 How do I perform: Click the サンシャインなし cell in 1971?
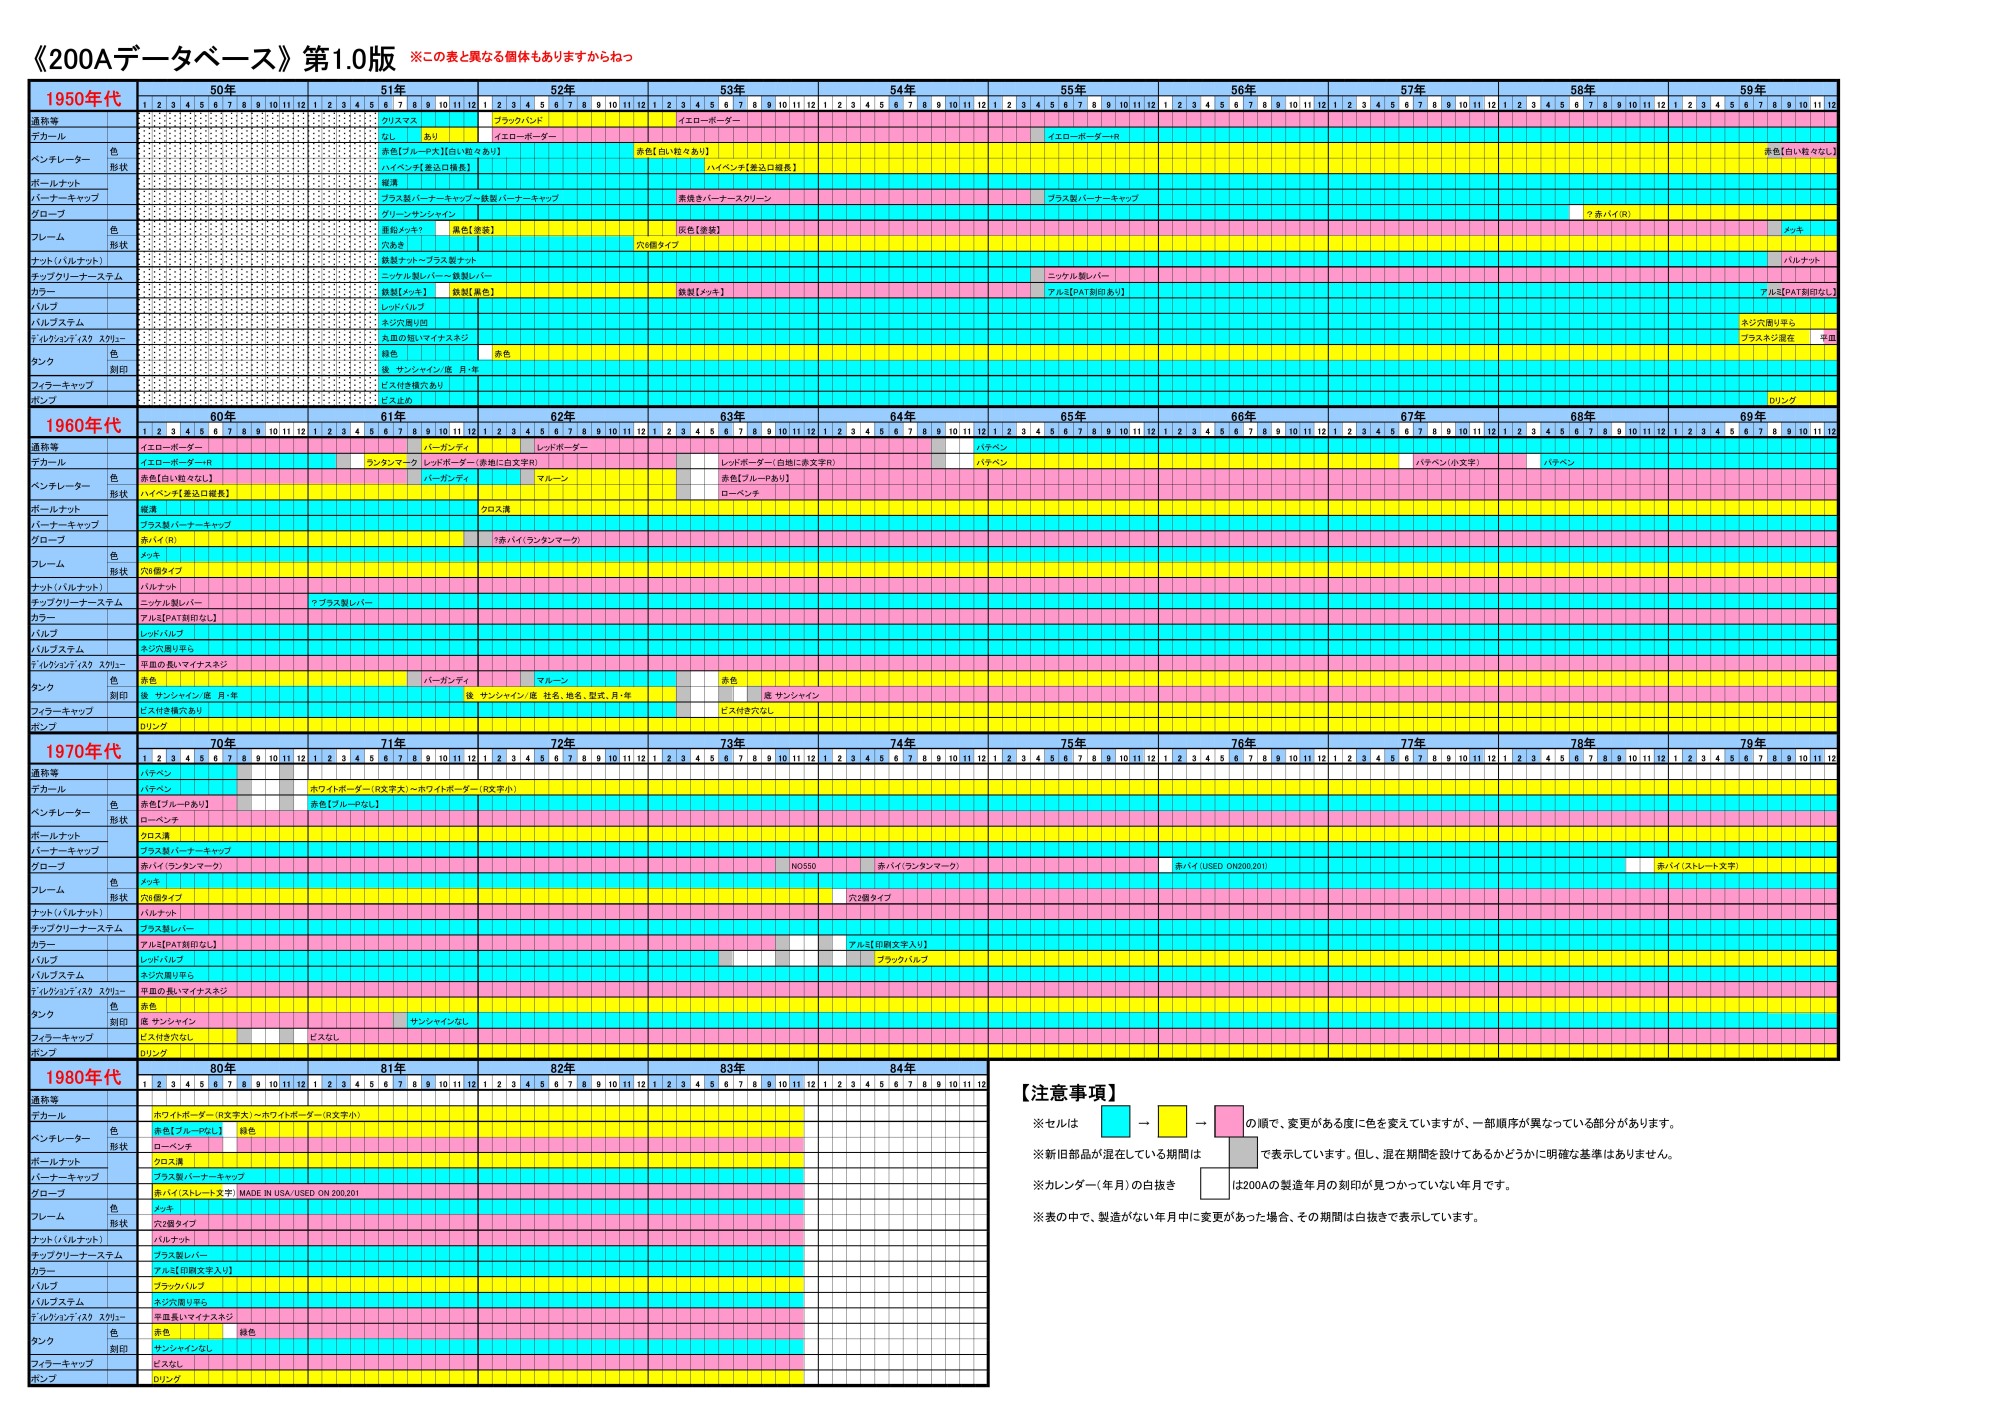coord(439,1021)
